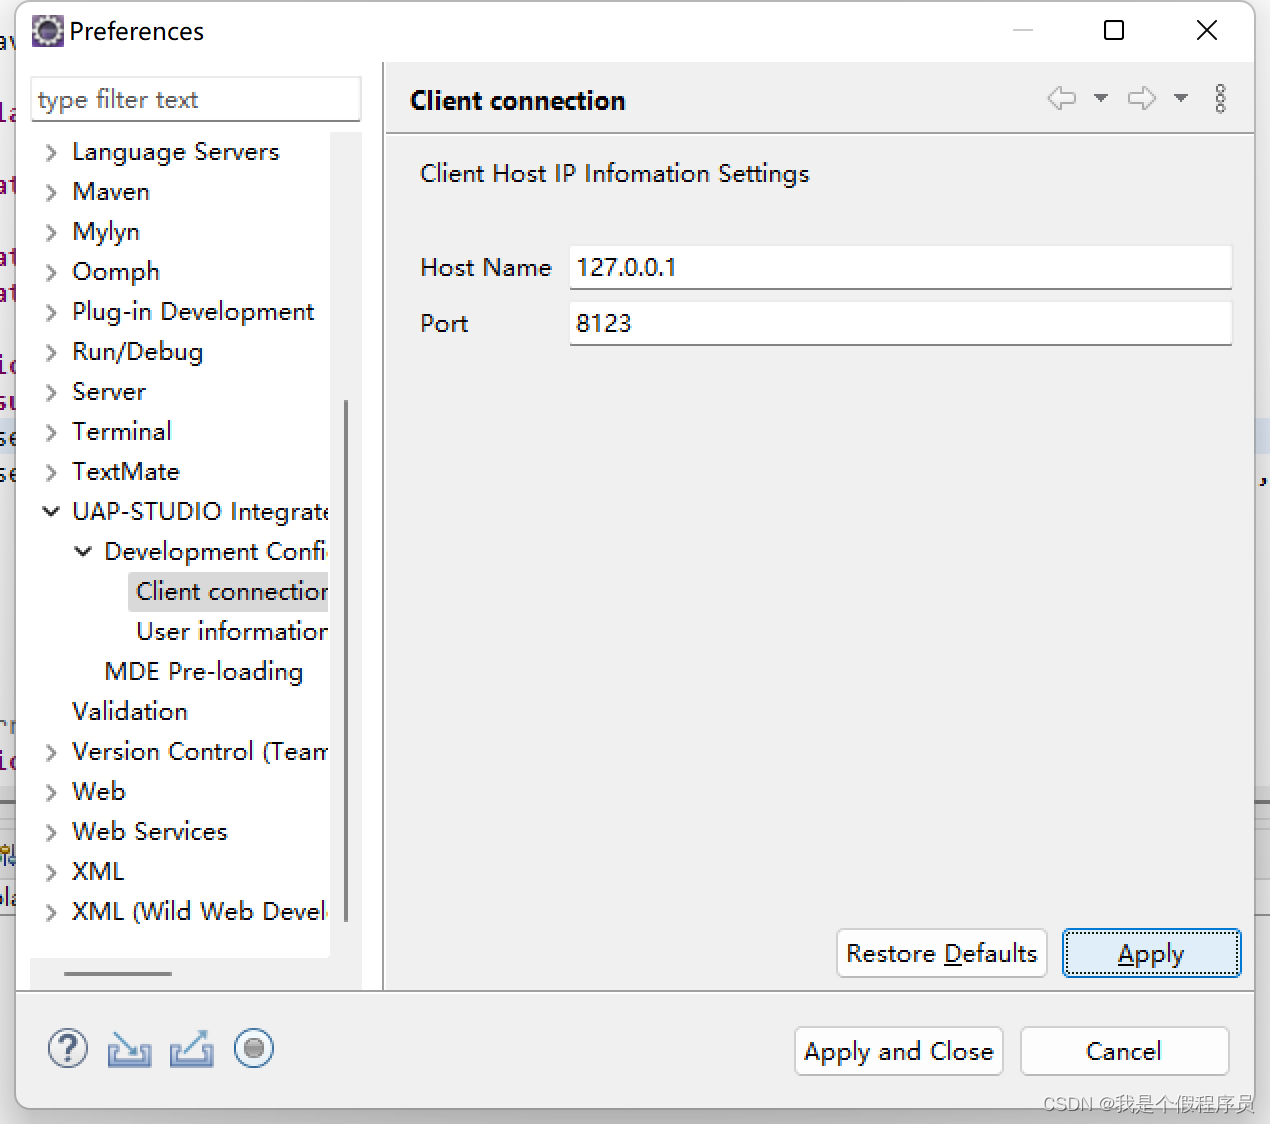
Task: Open the three-dot view menu icon
Action: coord(1220,98)
